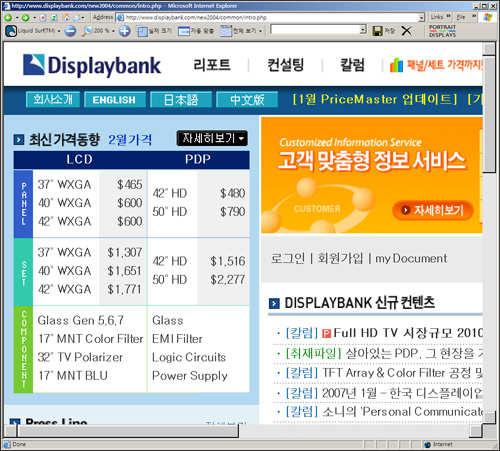Expand the Links toolbar chevron
Screen dimensions: 500x451
coord(448,16)
